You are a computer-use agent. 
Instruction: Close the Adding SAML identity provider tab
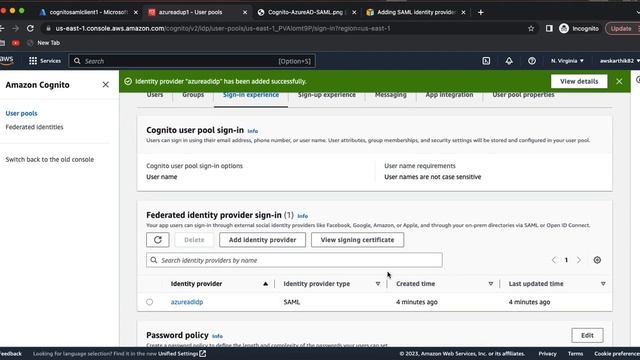463,12
